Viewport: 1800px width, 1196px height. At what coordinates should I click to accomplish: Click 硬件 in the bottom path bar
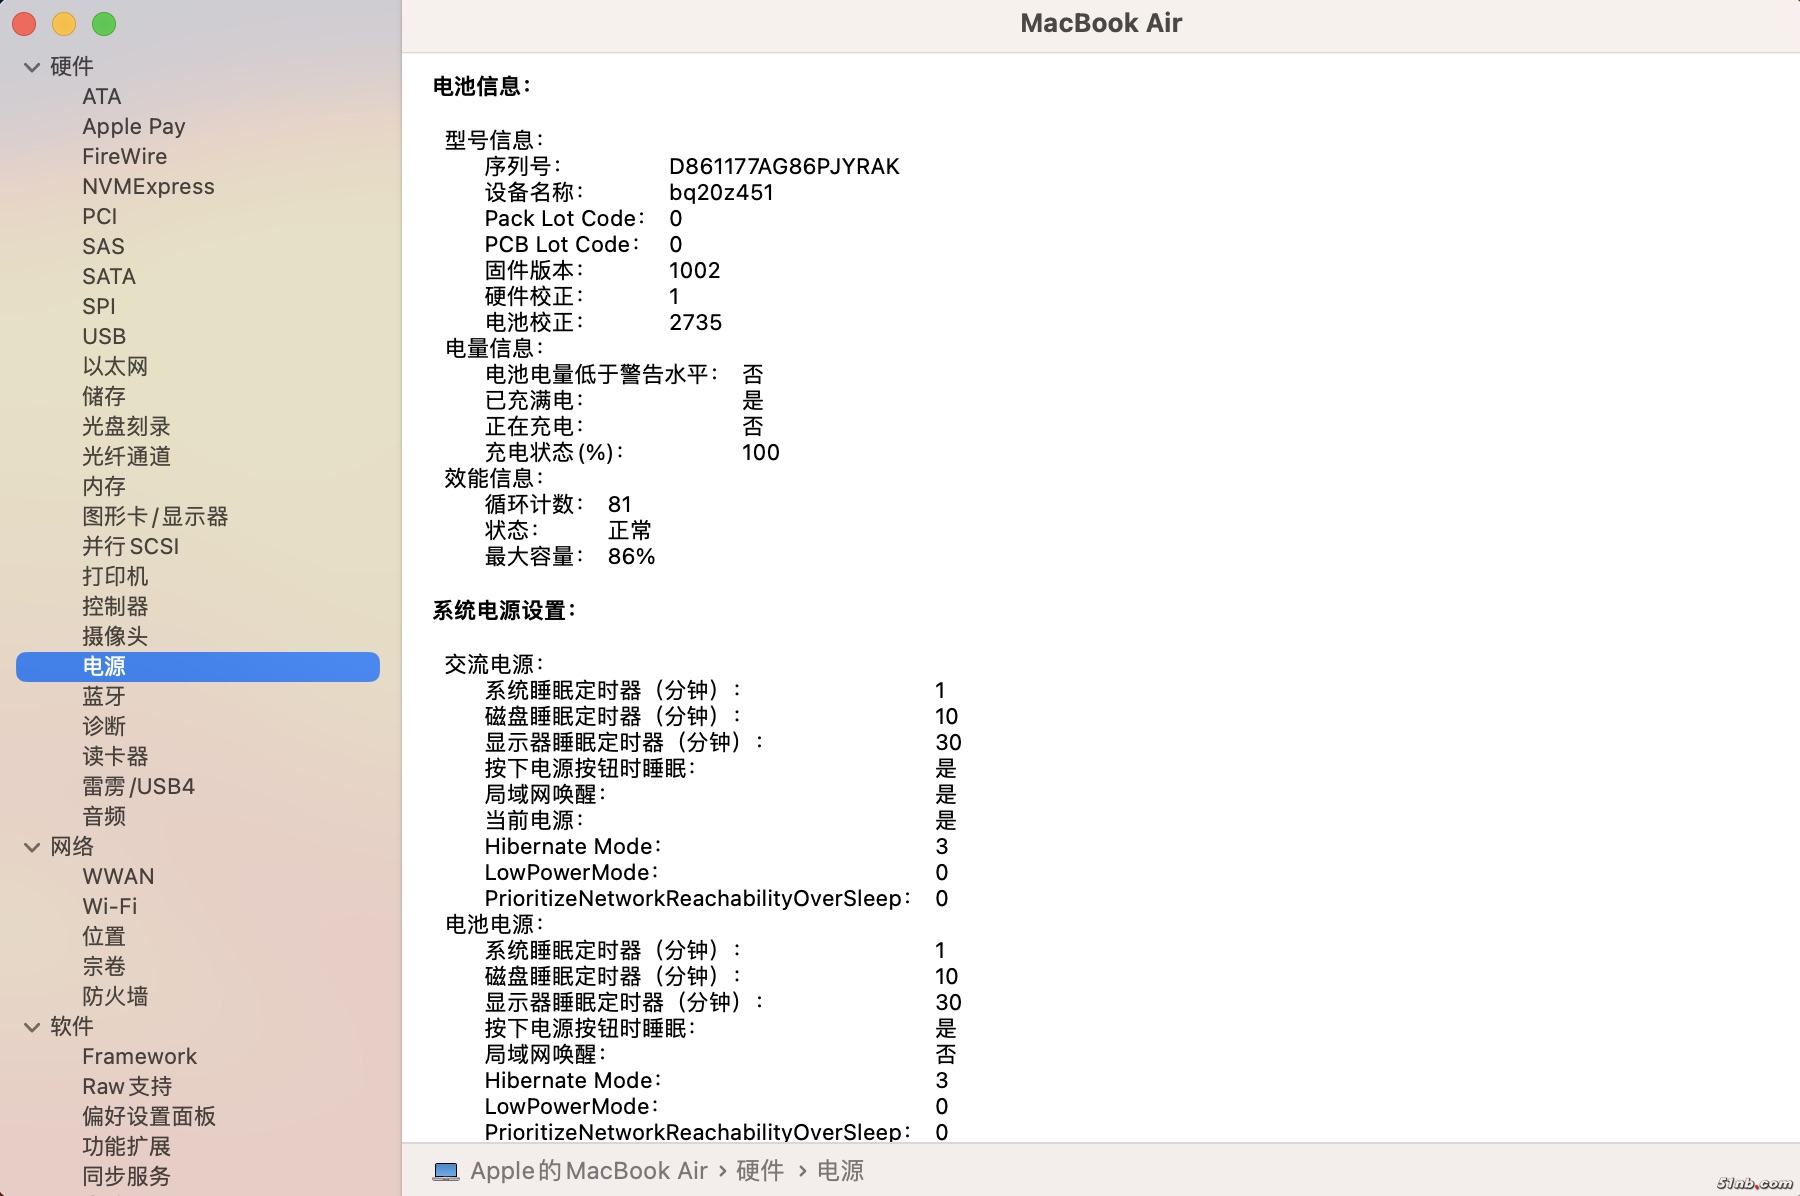click(x=760, y=1171)
